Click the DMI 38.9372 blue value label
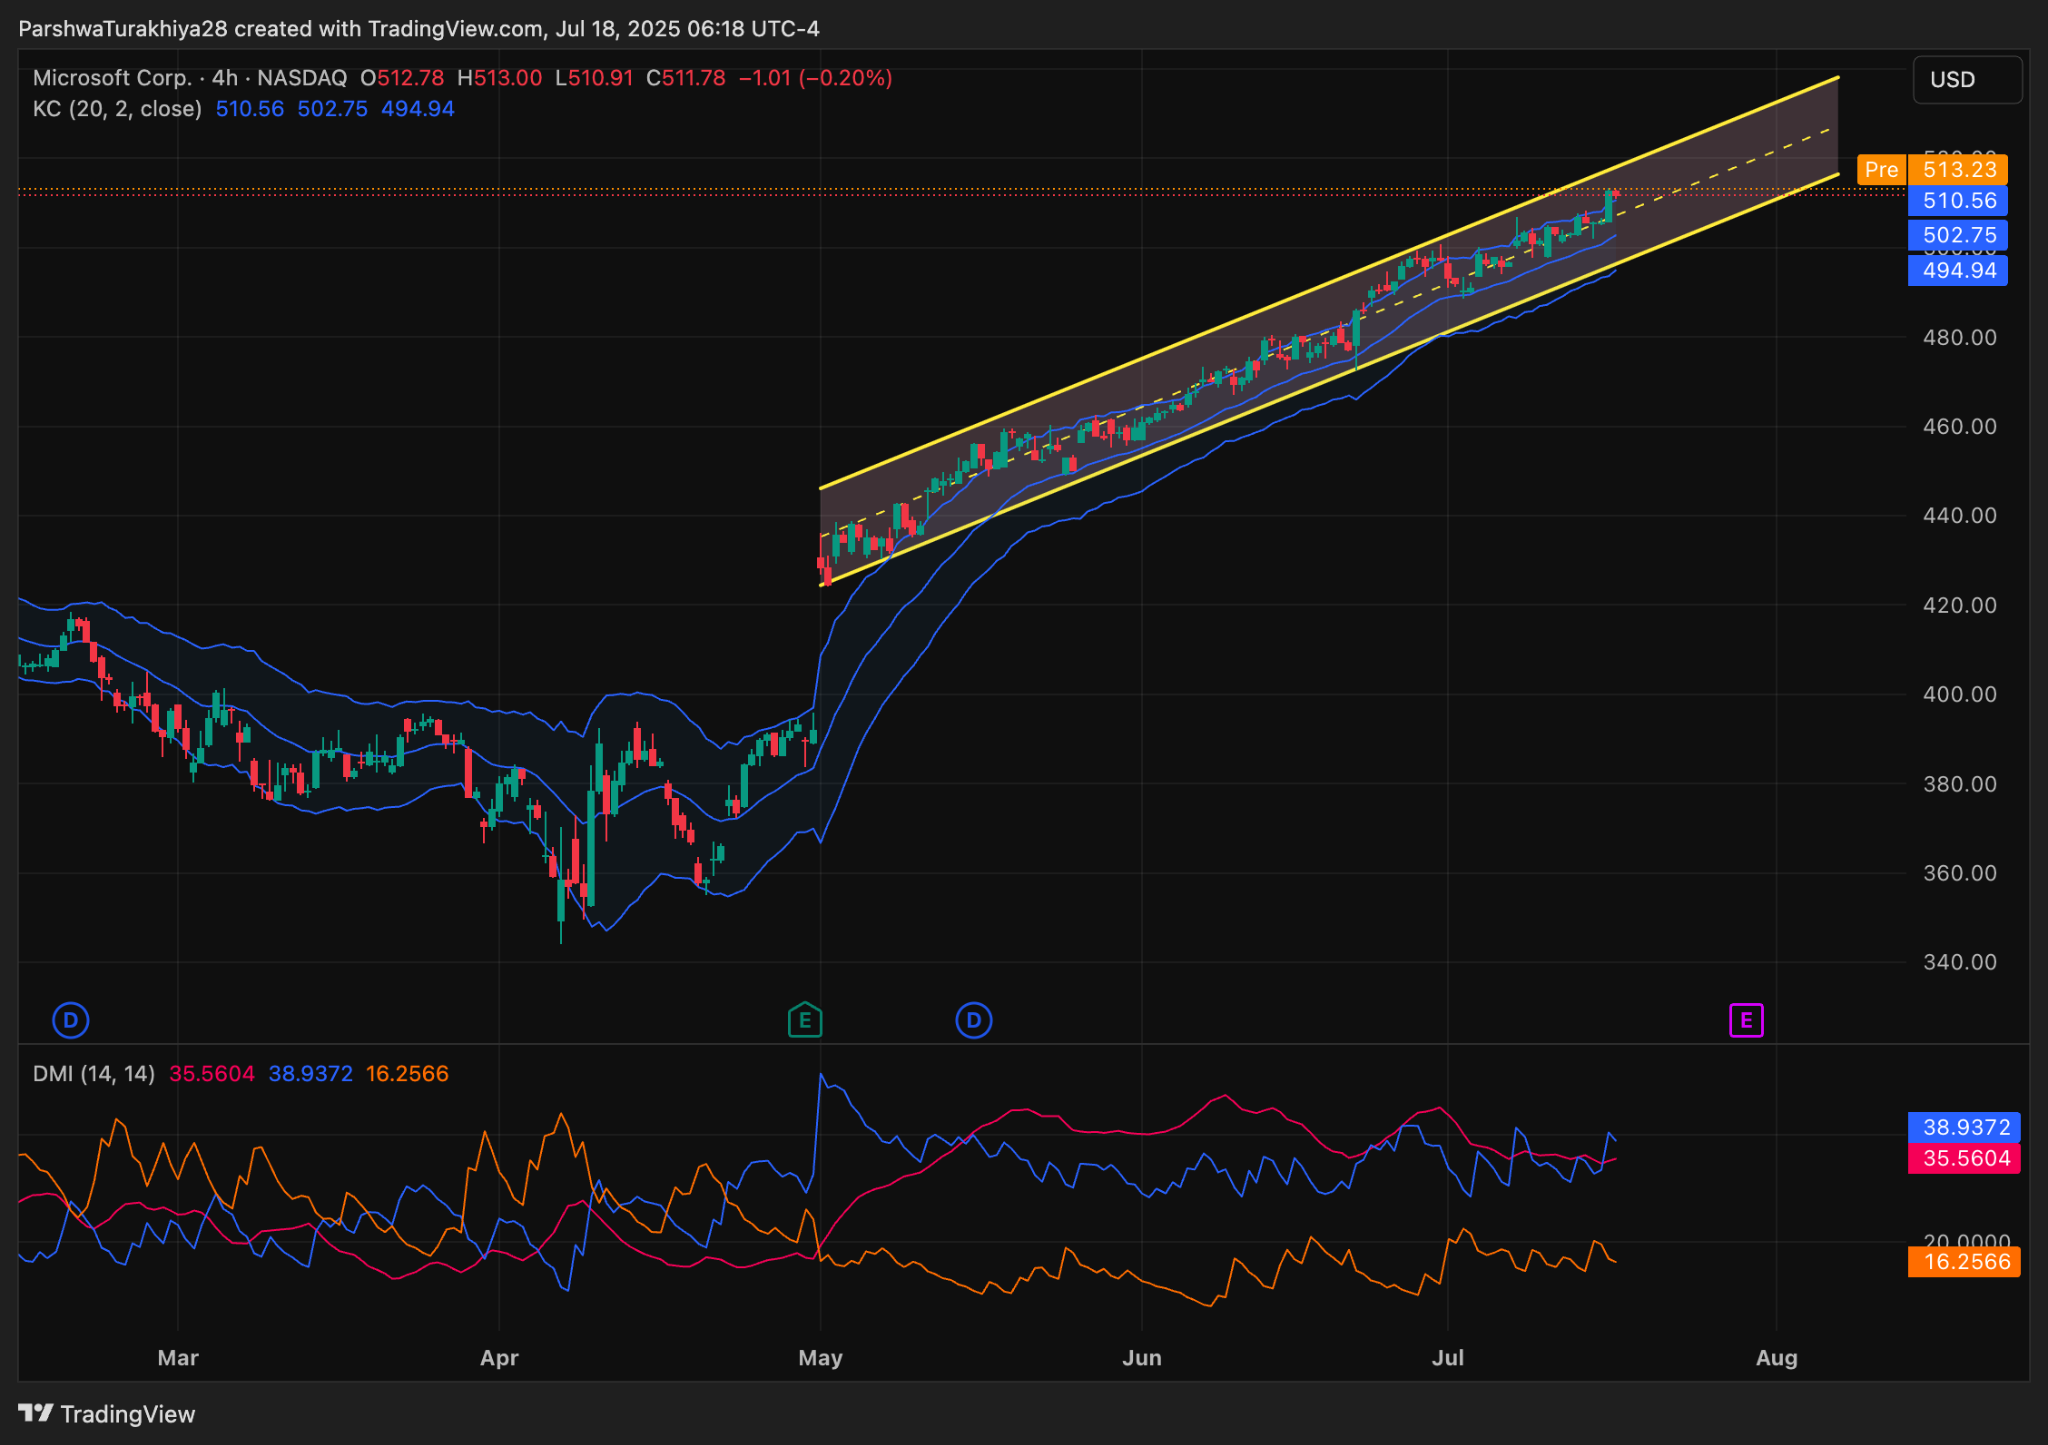Image resolution: width=2048 pixels, height=1445 pixels. [x=1964, y=1128]
